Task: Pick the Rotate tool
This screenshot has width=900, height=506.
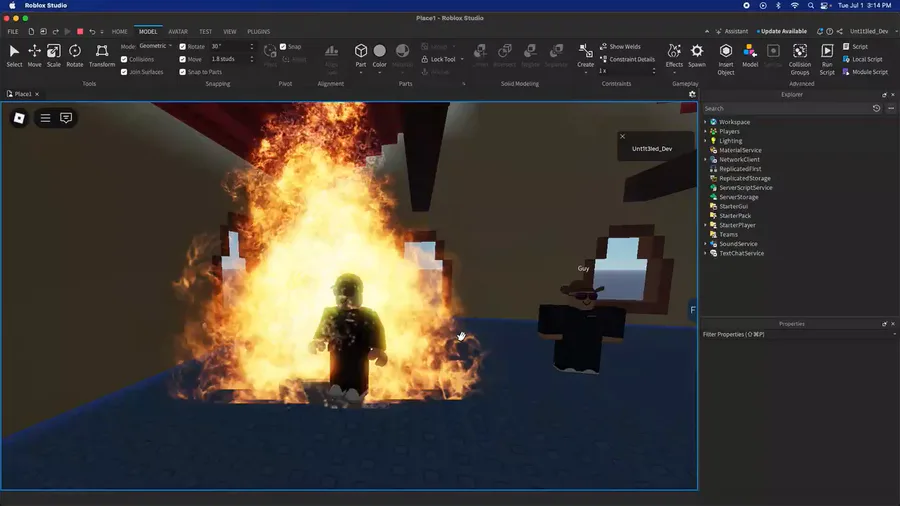Action: (x=75, y=56)
